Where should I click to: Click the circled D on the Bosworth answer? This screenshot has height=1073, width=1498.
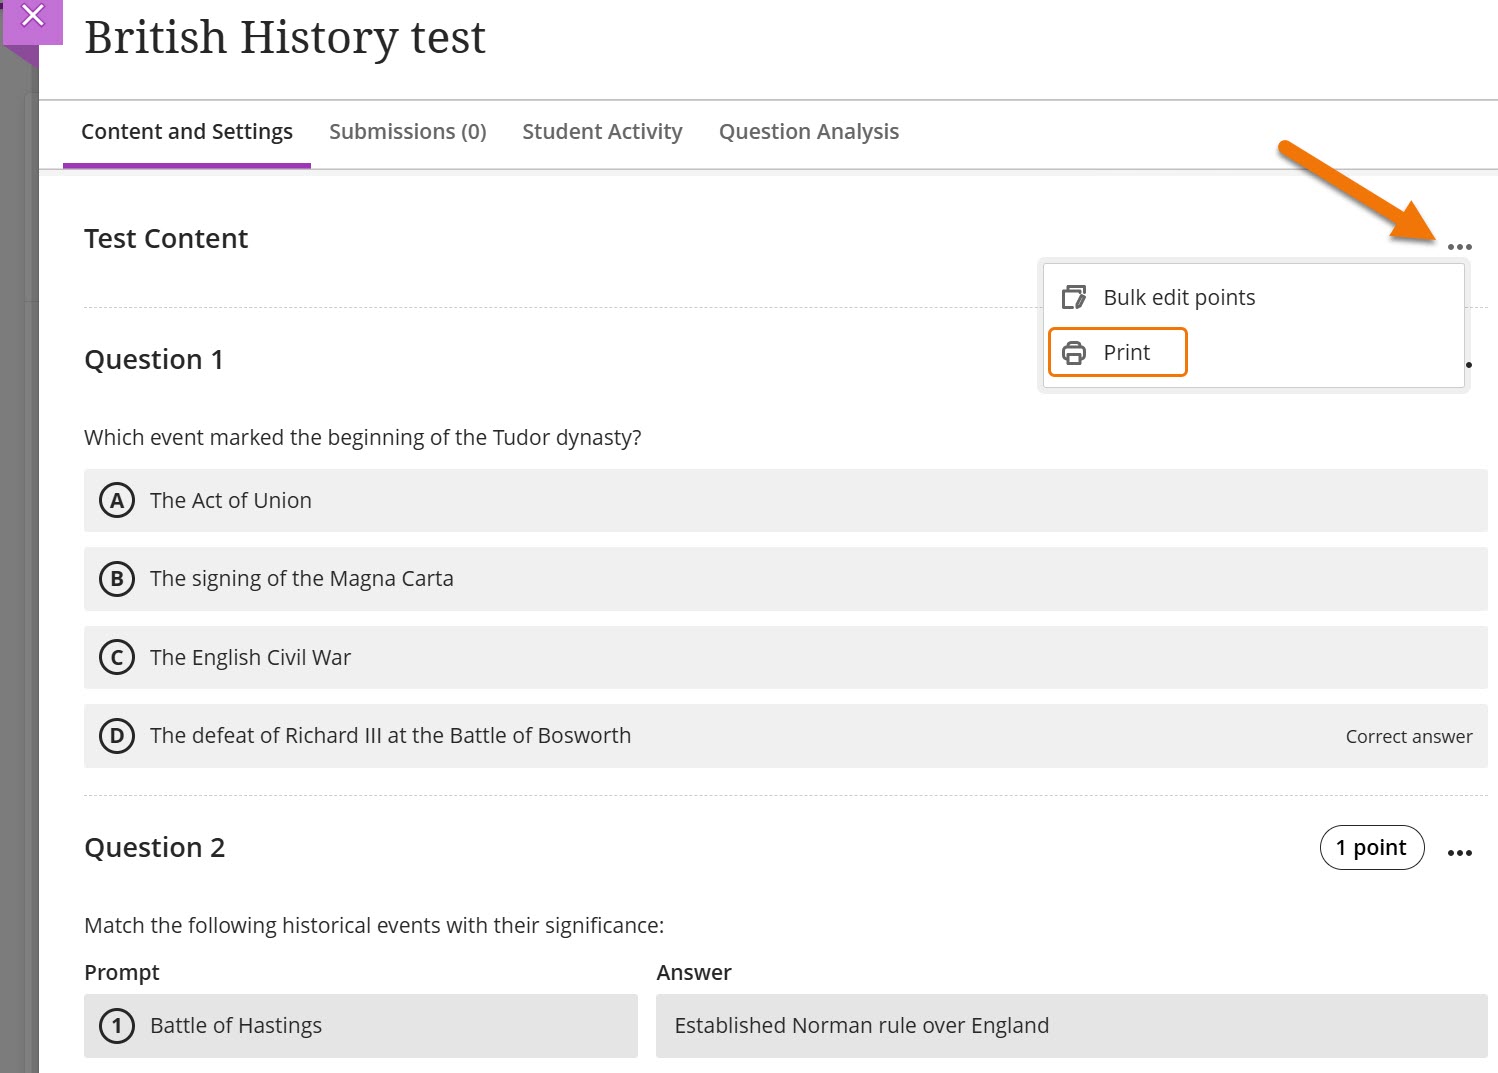point(116,736)
